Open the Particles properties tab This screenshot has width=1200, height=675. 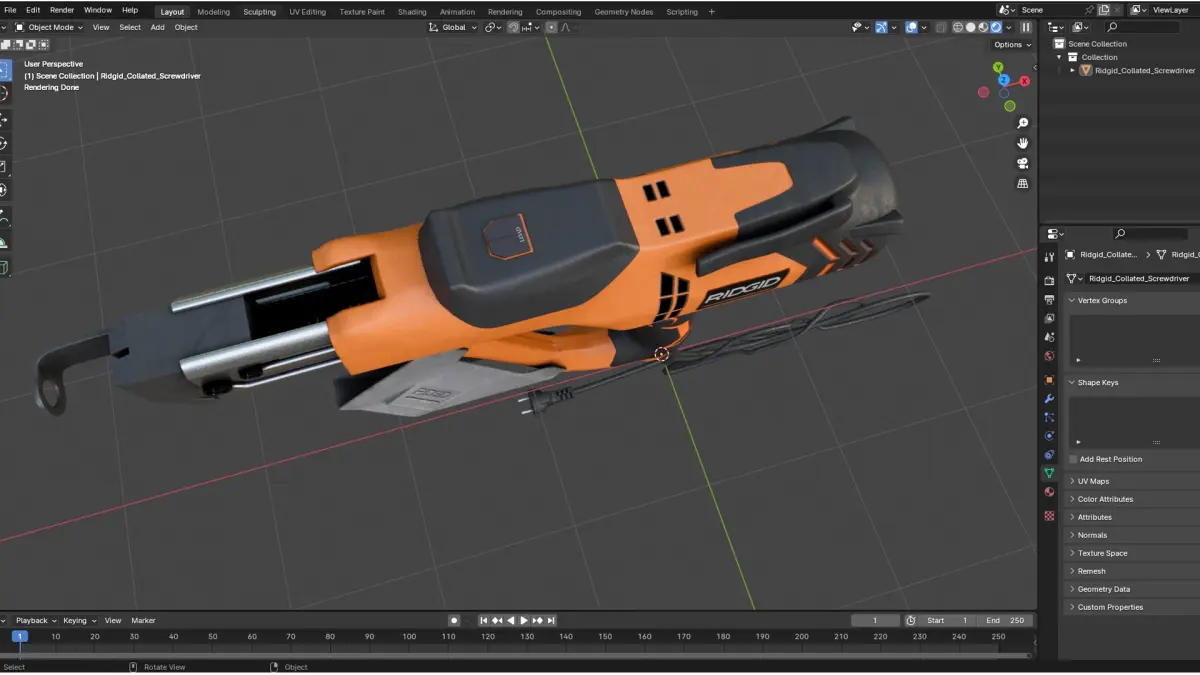pos(1049,417)
